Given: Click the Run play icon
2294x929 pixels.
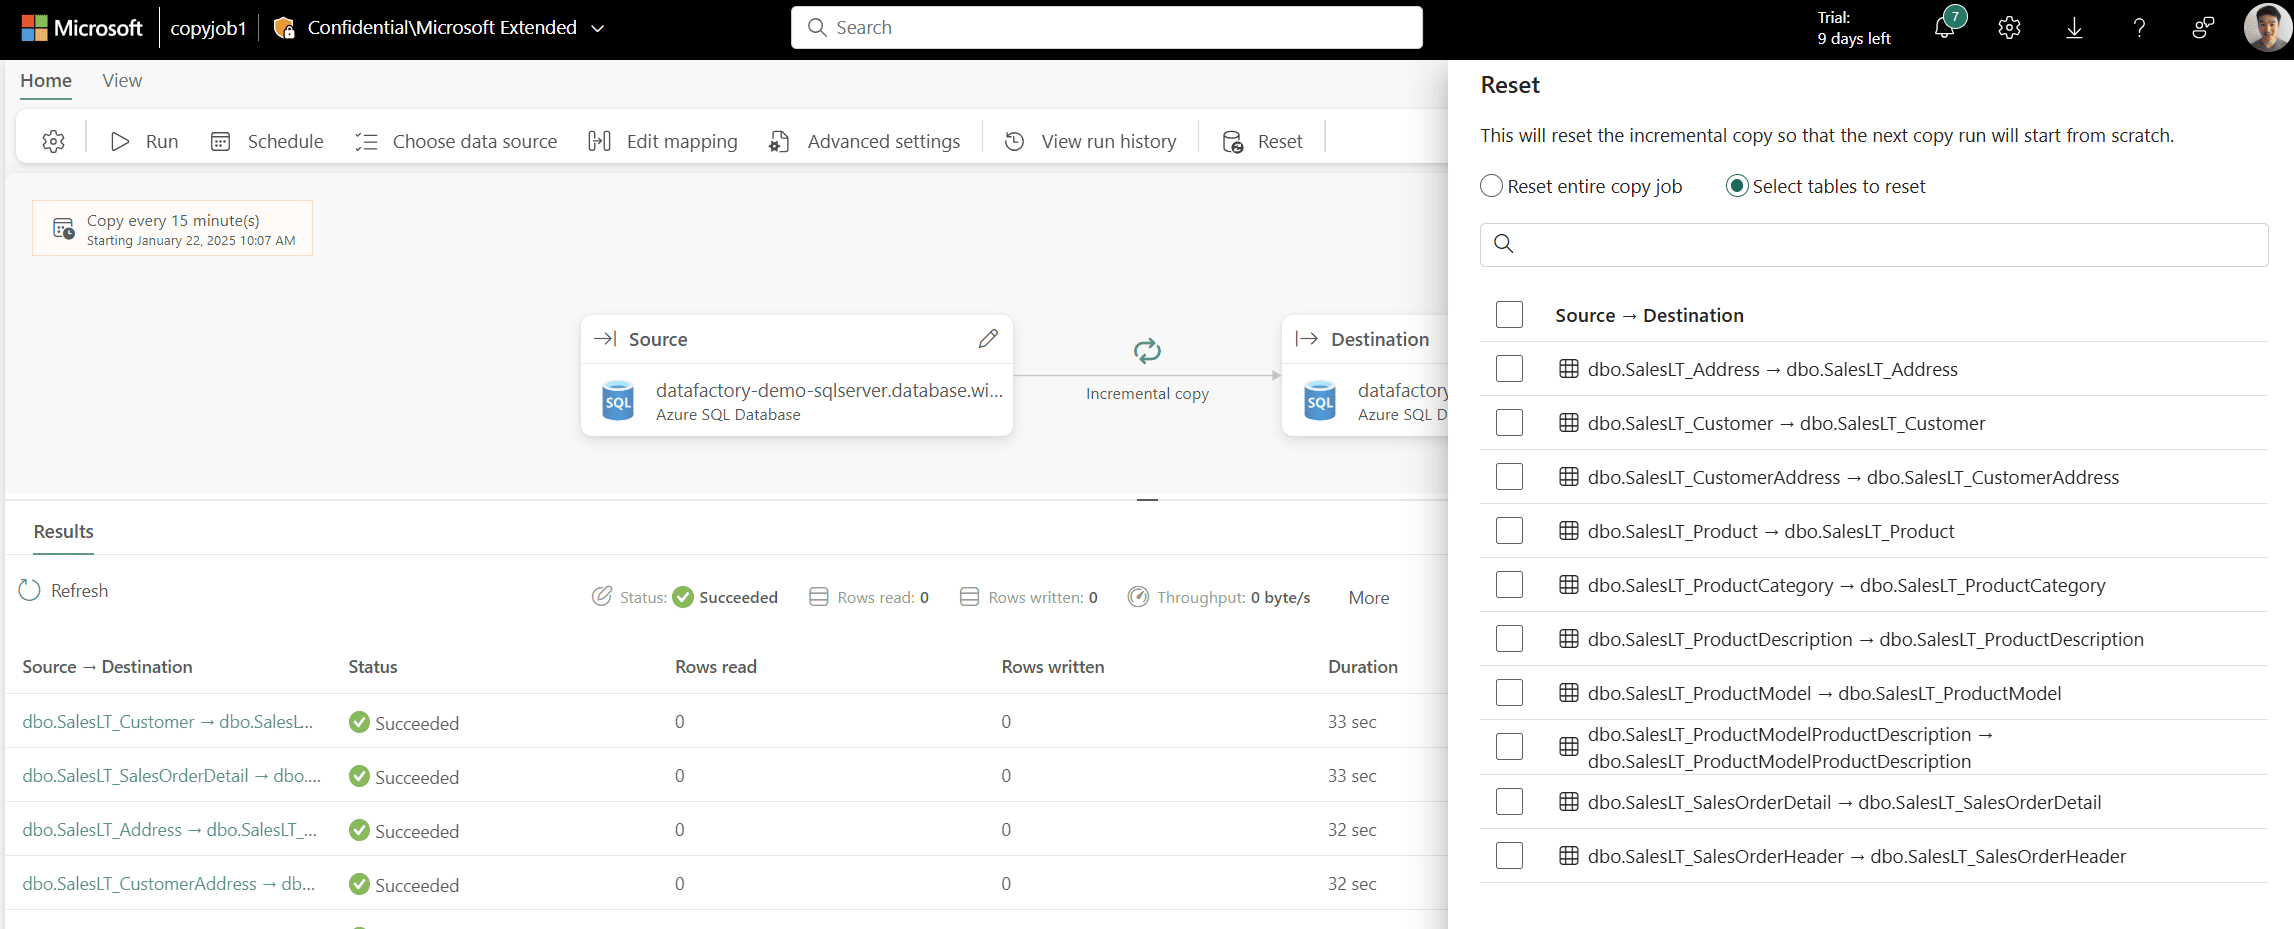Looking at the screenshot, I should tap(120, 142).
